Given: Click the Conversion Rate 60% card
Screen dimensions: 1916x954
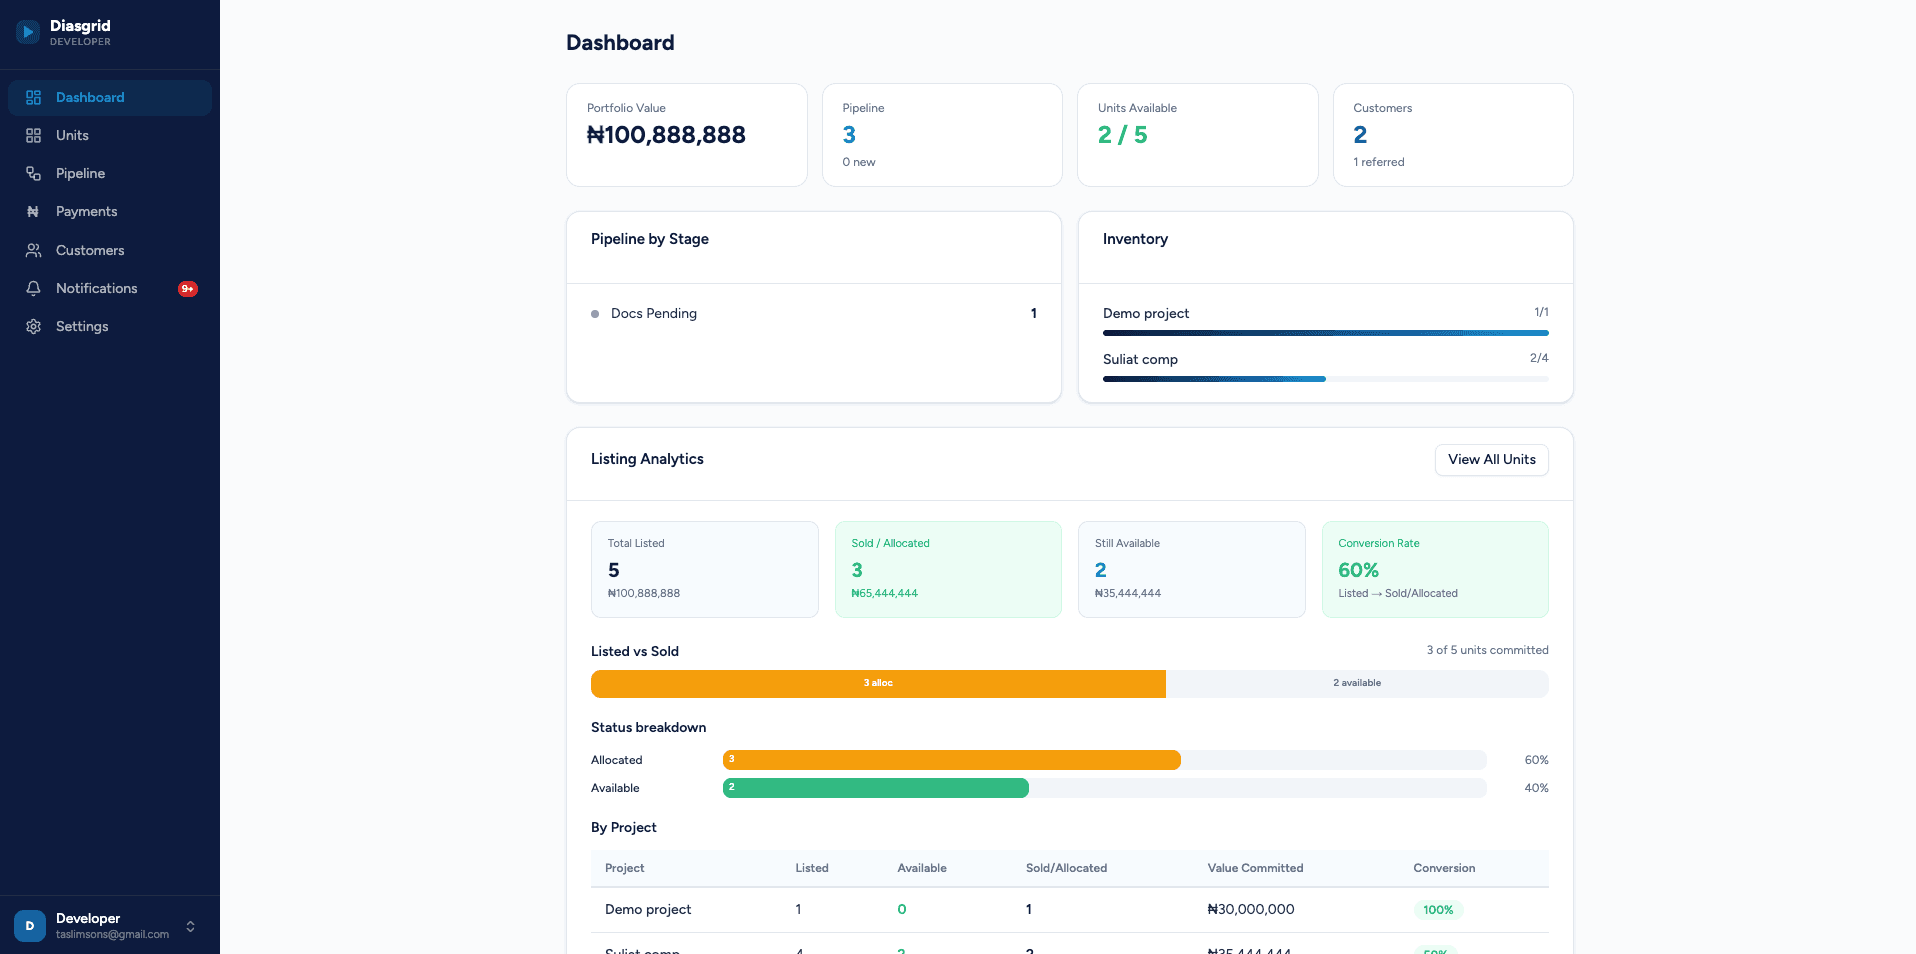Looking at the screenshot, I should click(x=1435, y=569).
